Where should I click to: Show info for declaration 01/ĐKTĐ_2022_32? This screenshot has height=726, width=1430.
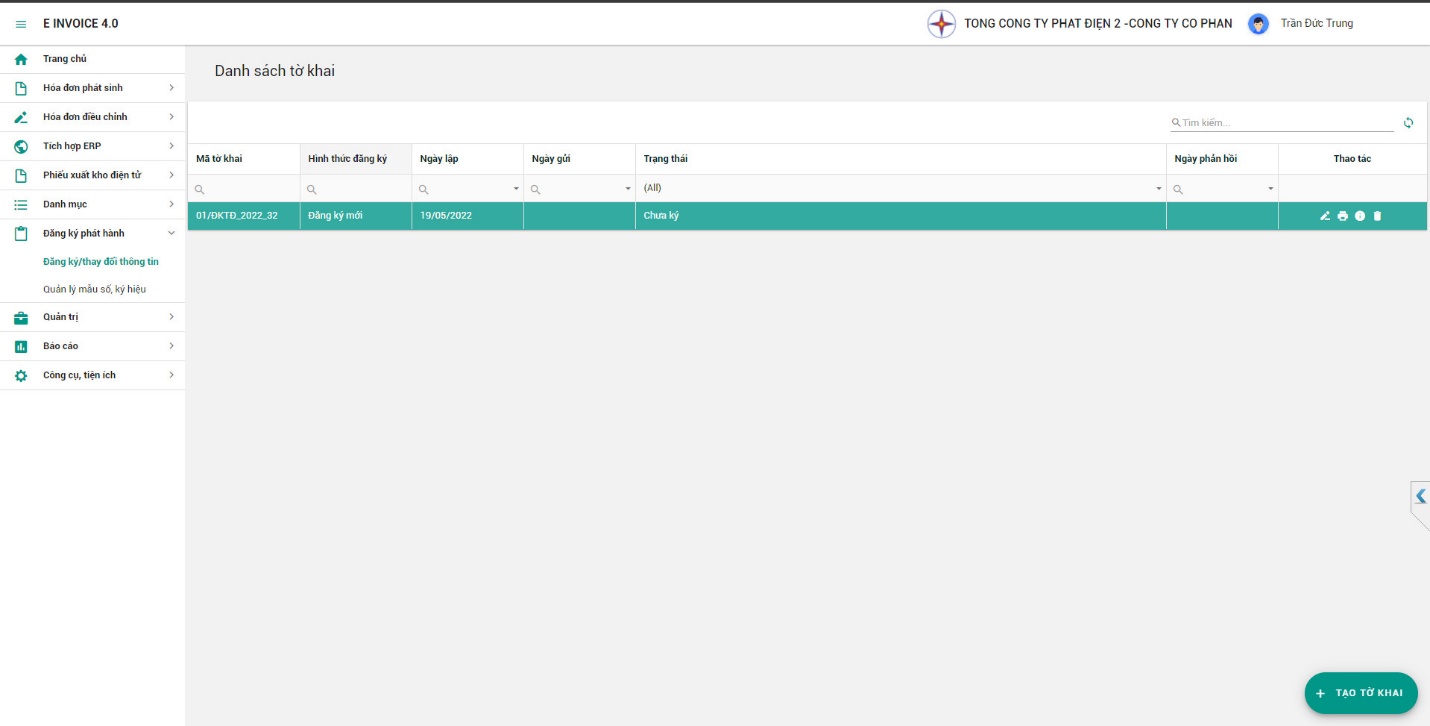(x=1360, y=216)
